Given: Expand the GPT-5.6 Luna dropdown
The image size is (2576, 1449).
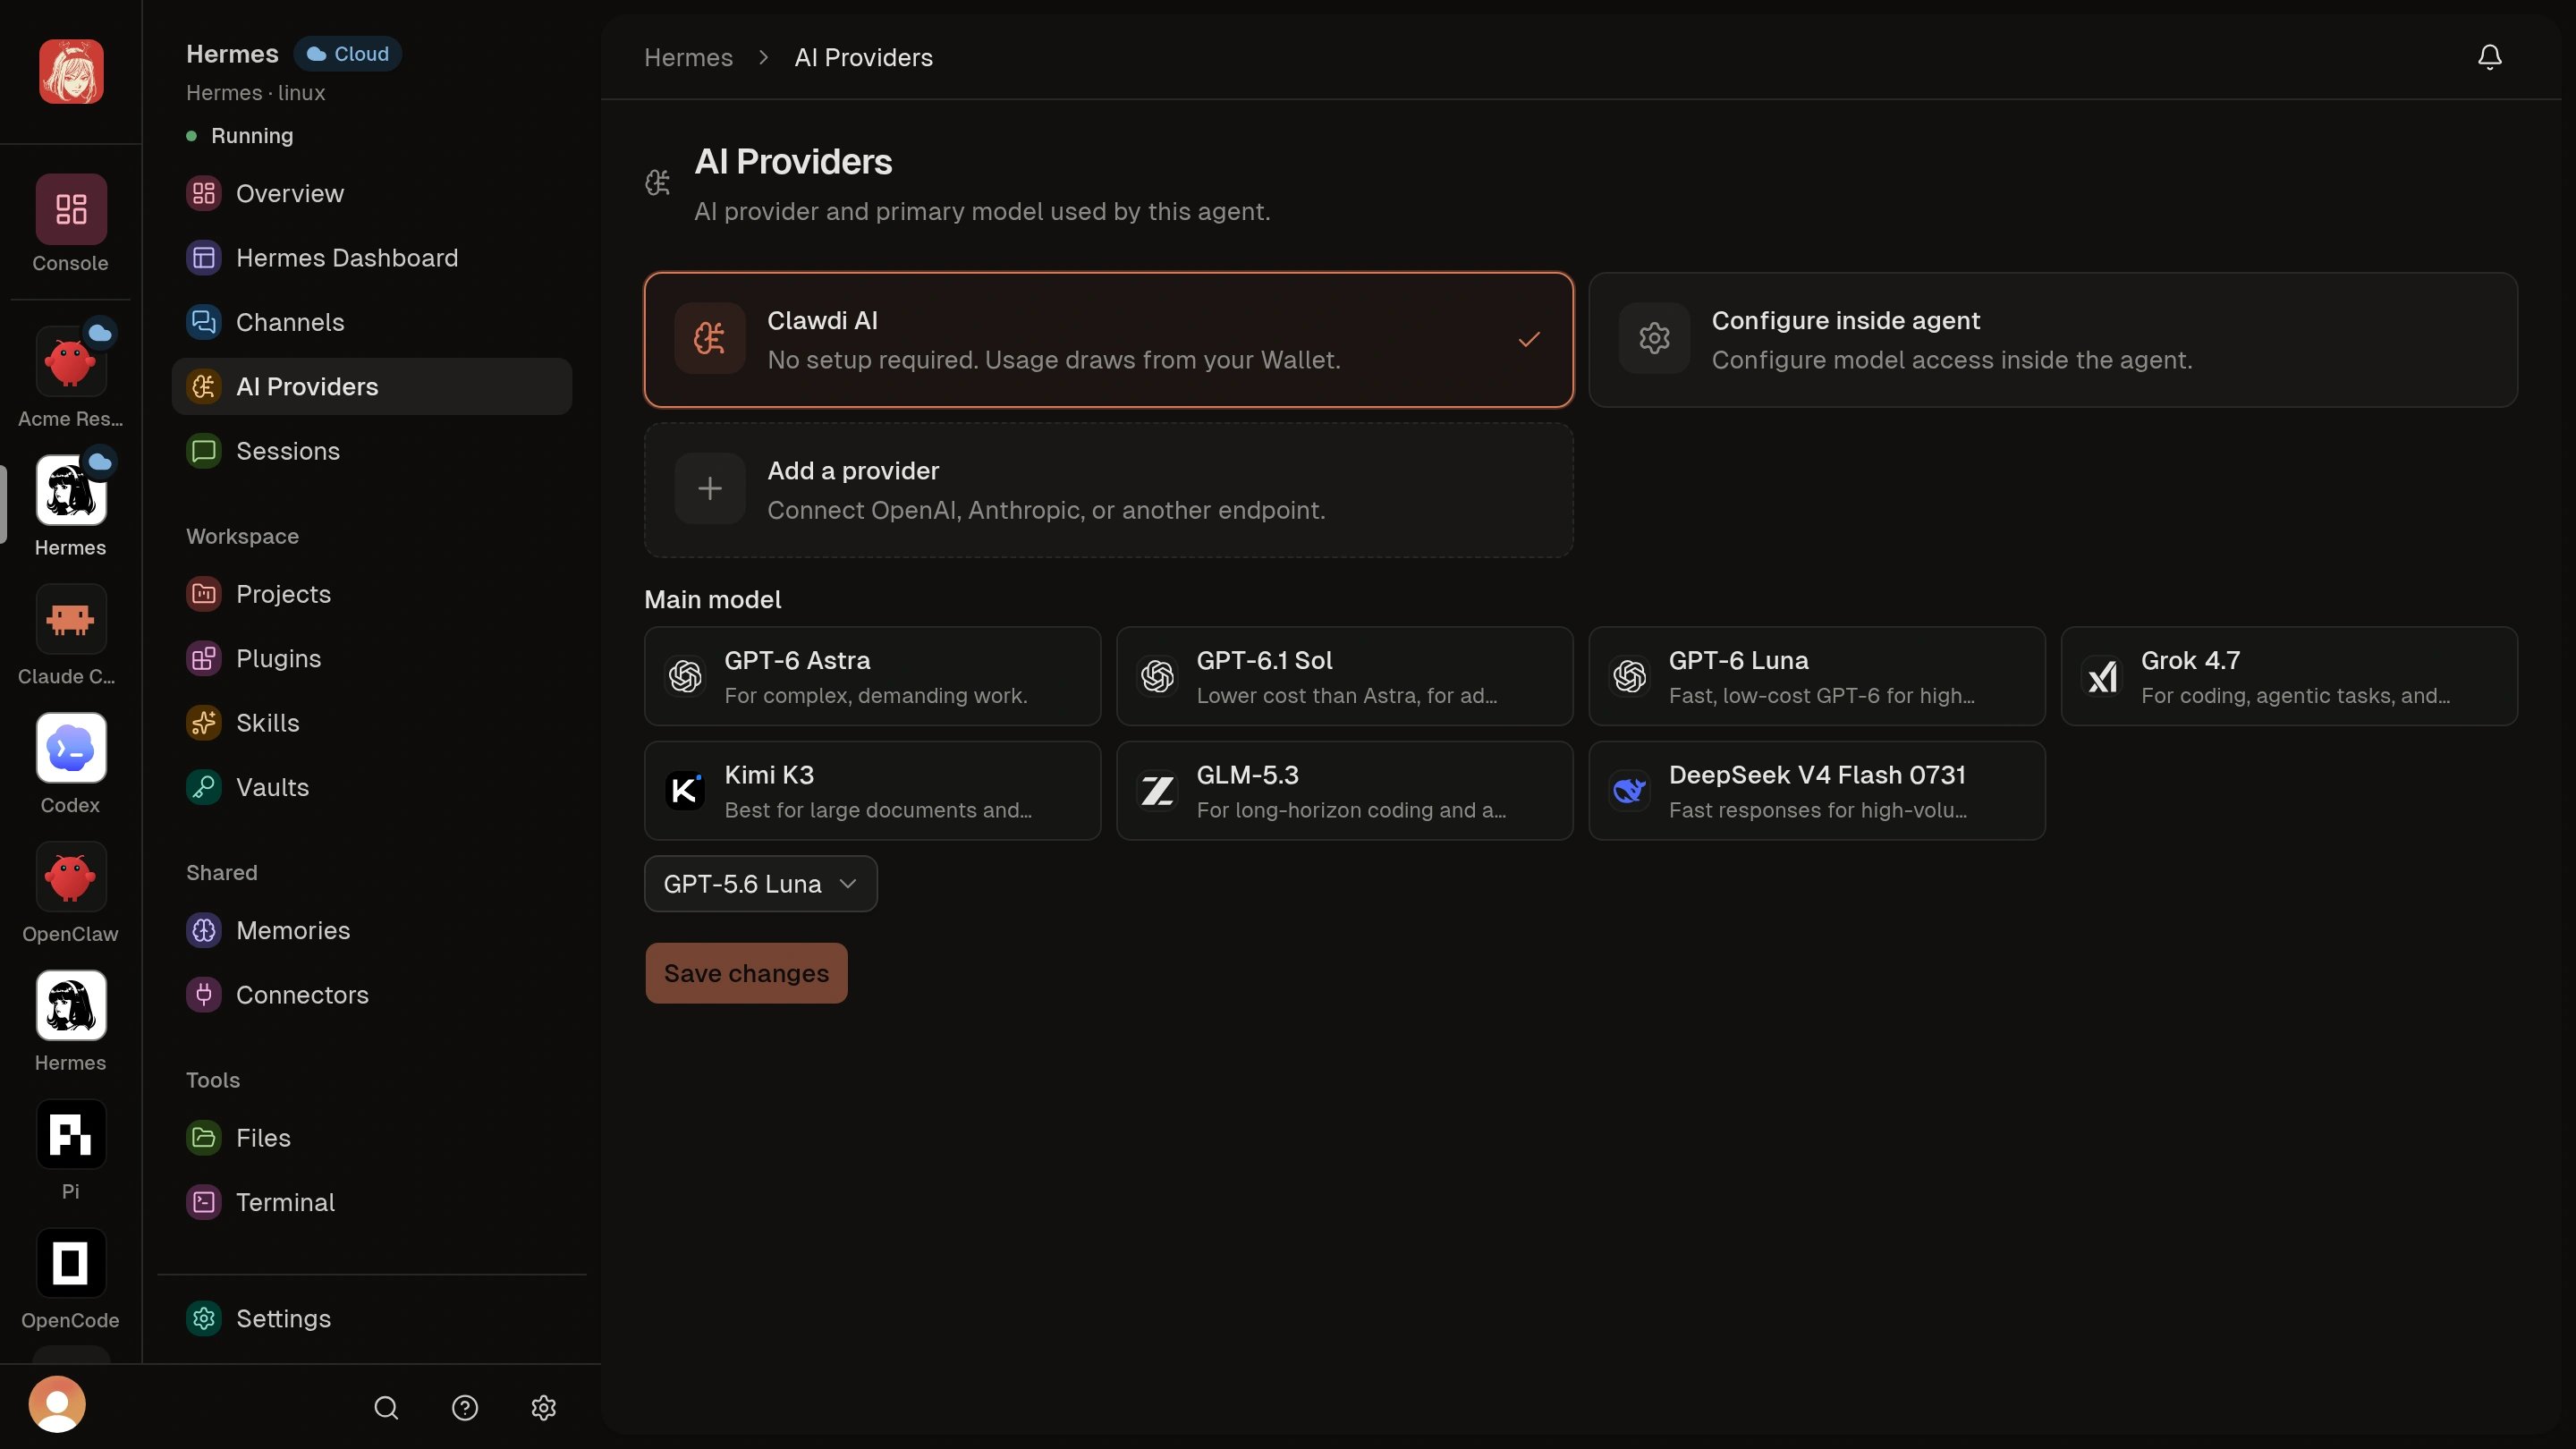Looking at the screenshot, I should coord(761,884).
